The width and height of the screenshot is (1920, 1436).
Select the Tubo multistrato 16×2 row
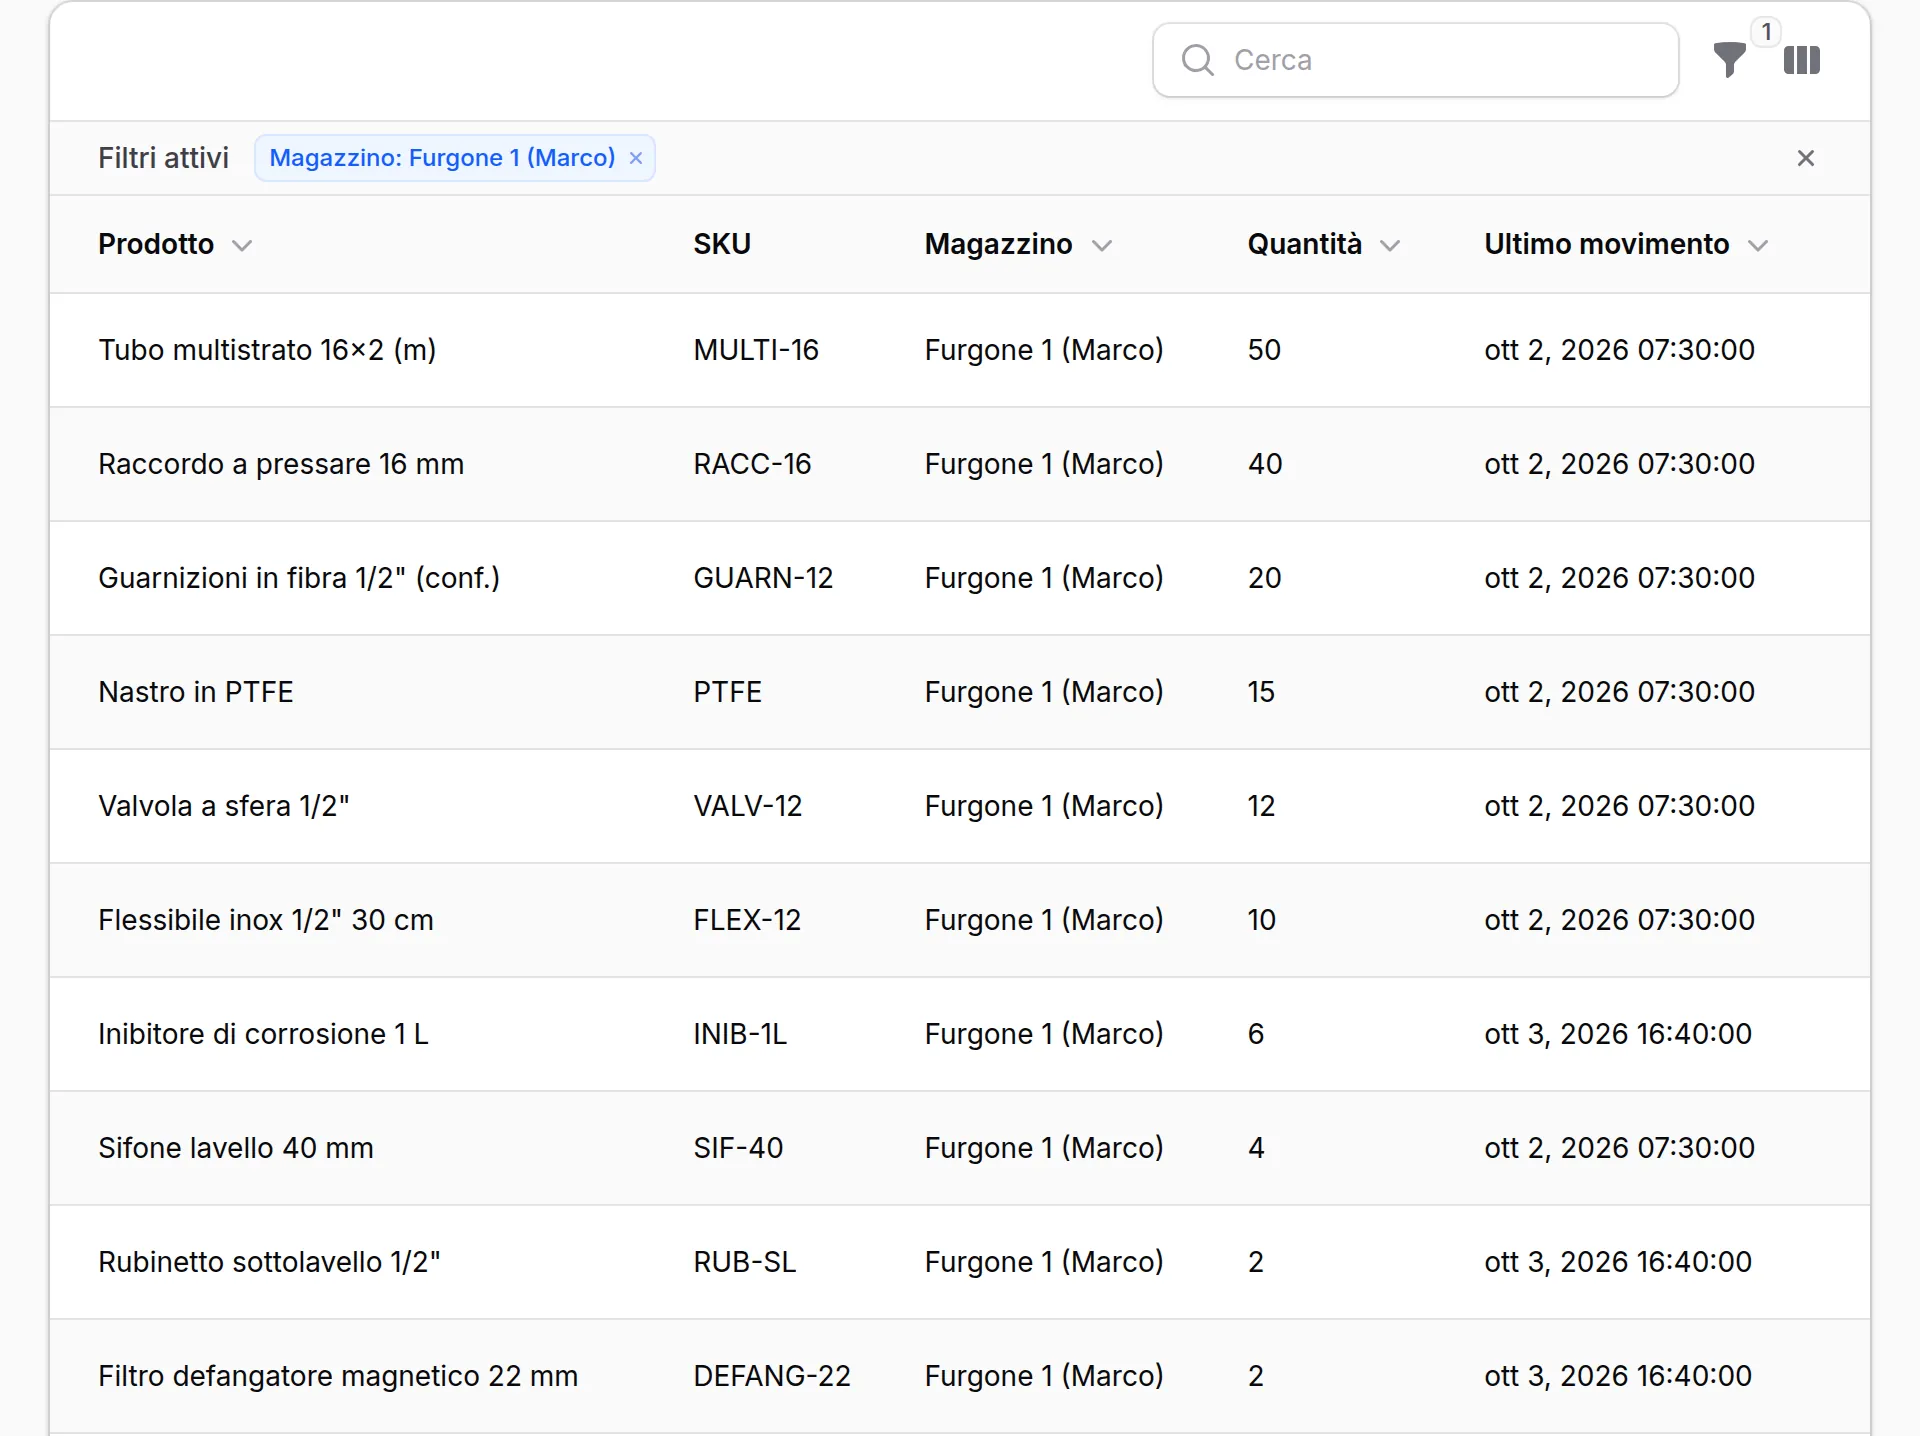click(960, 350)
